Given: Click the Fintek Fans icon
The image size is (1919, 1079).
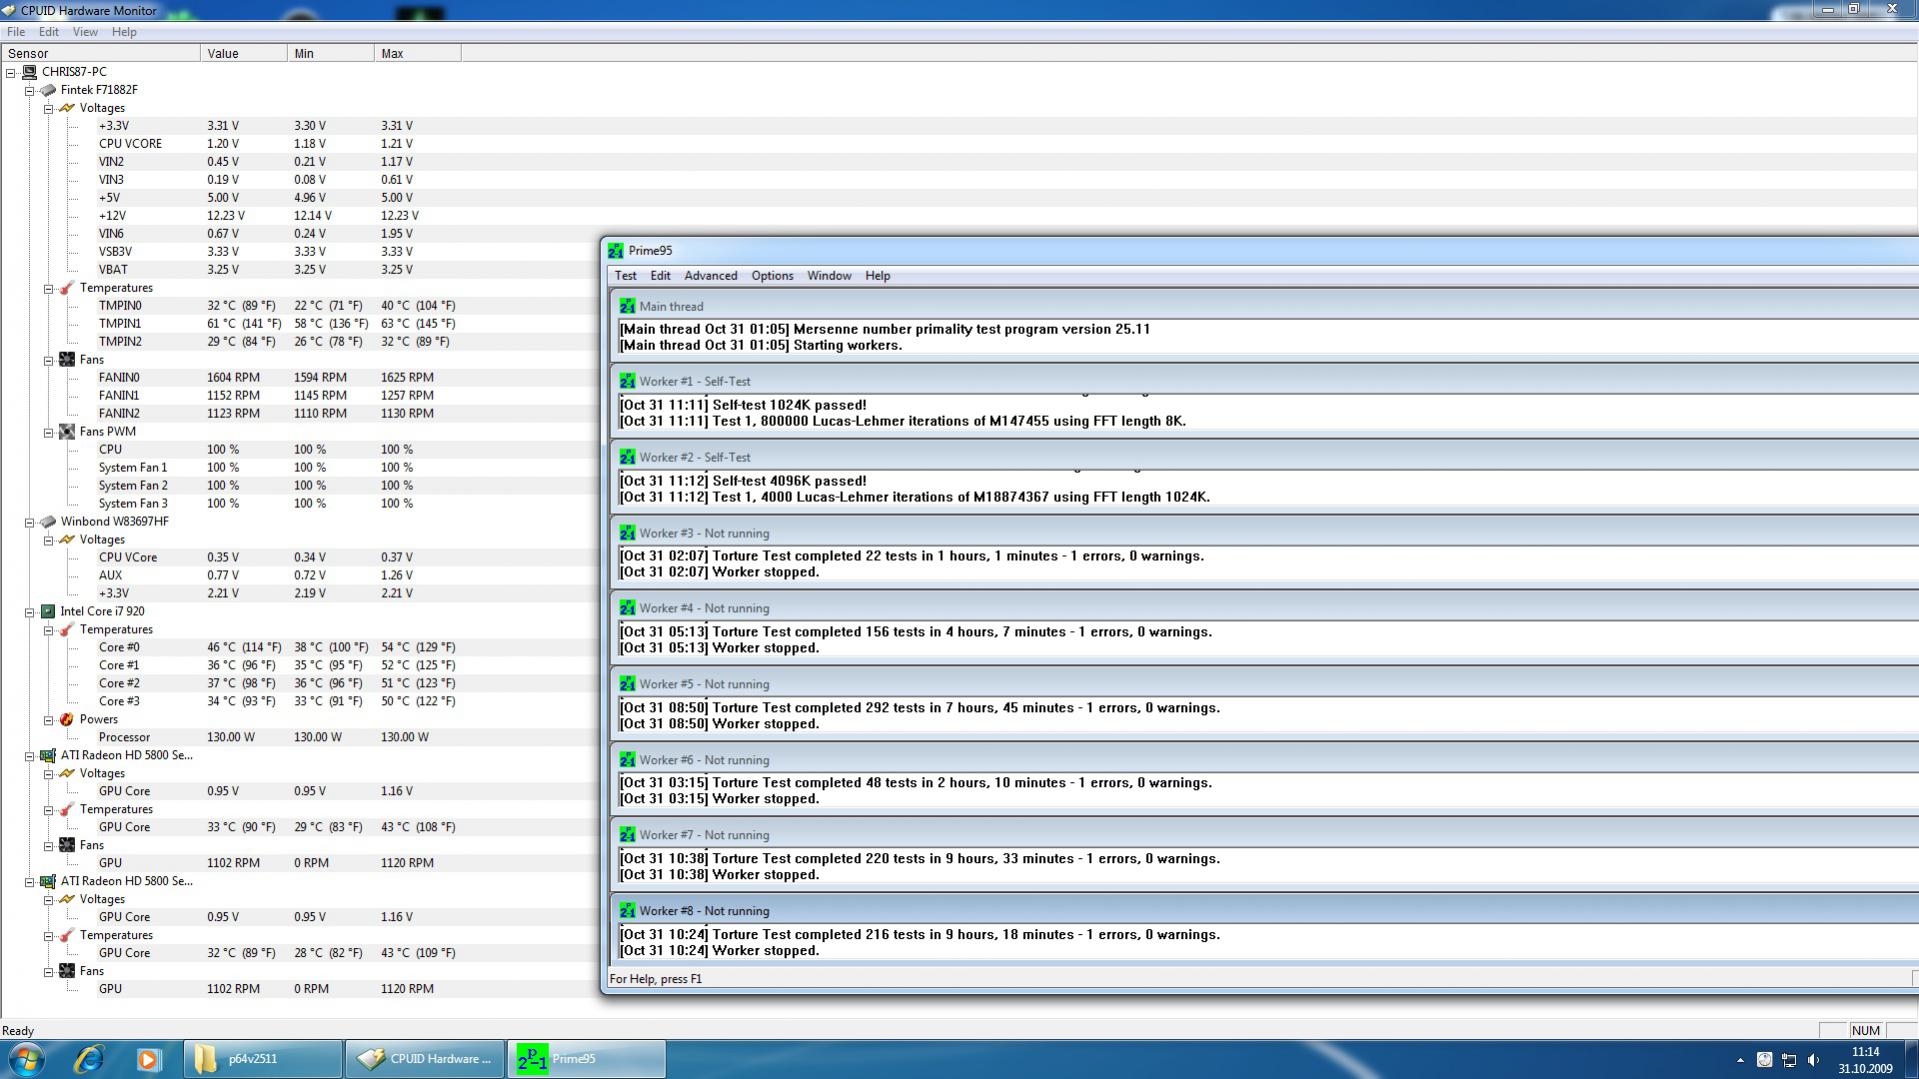Looking at the screenshot, I should pos(67,360).
